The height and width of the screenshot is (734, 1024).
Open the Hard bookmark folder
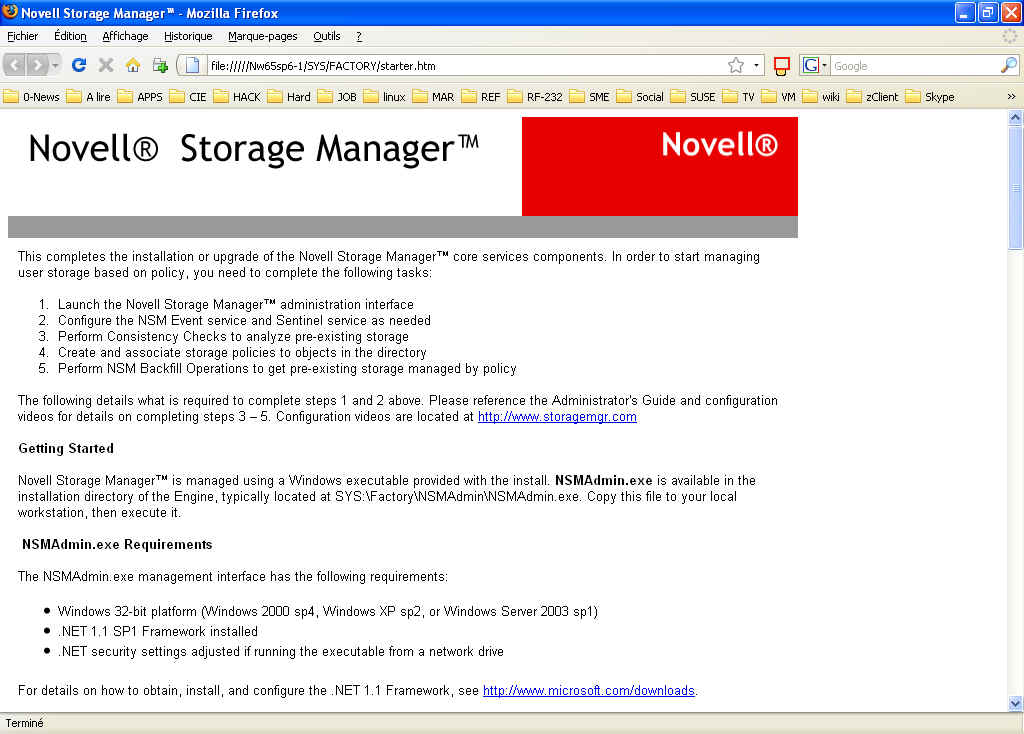pyautogui.click(x=289, y=97)
